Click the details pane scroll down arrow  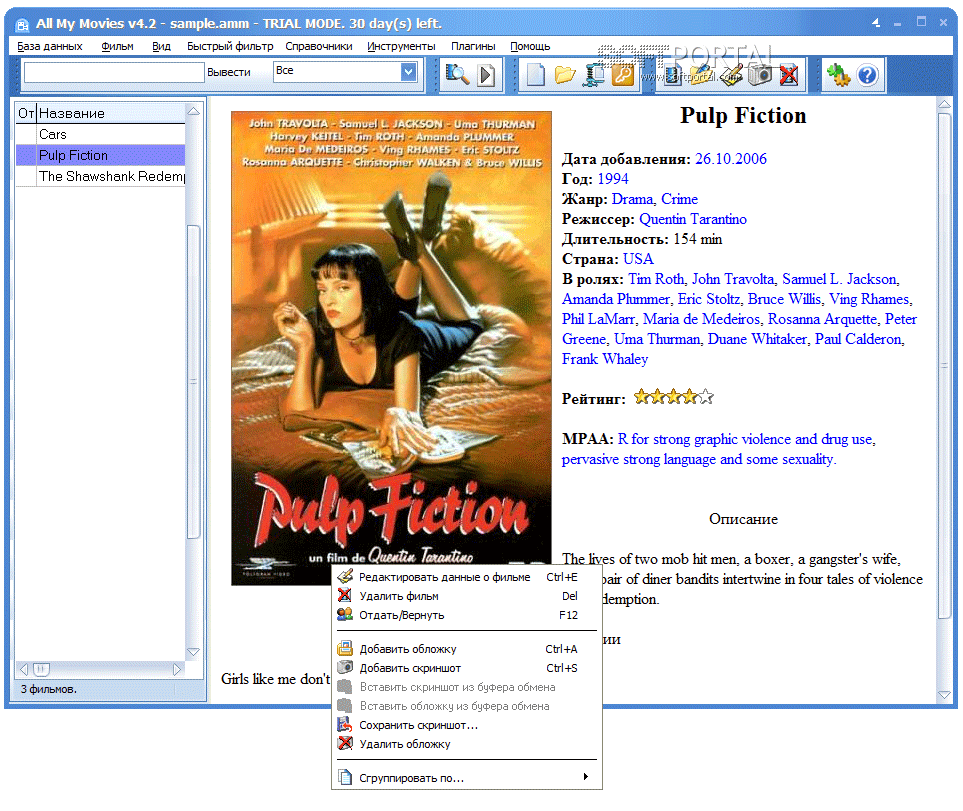click(945, 695)
